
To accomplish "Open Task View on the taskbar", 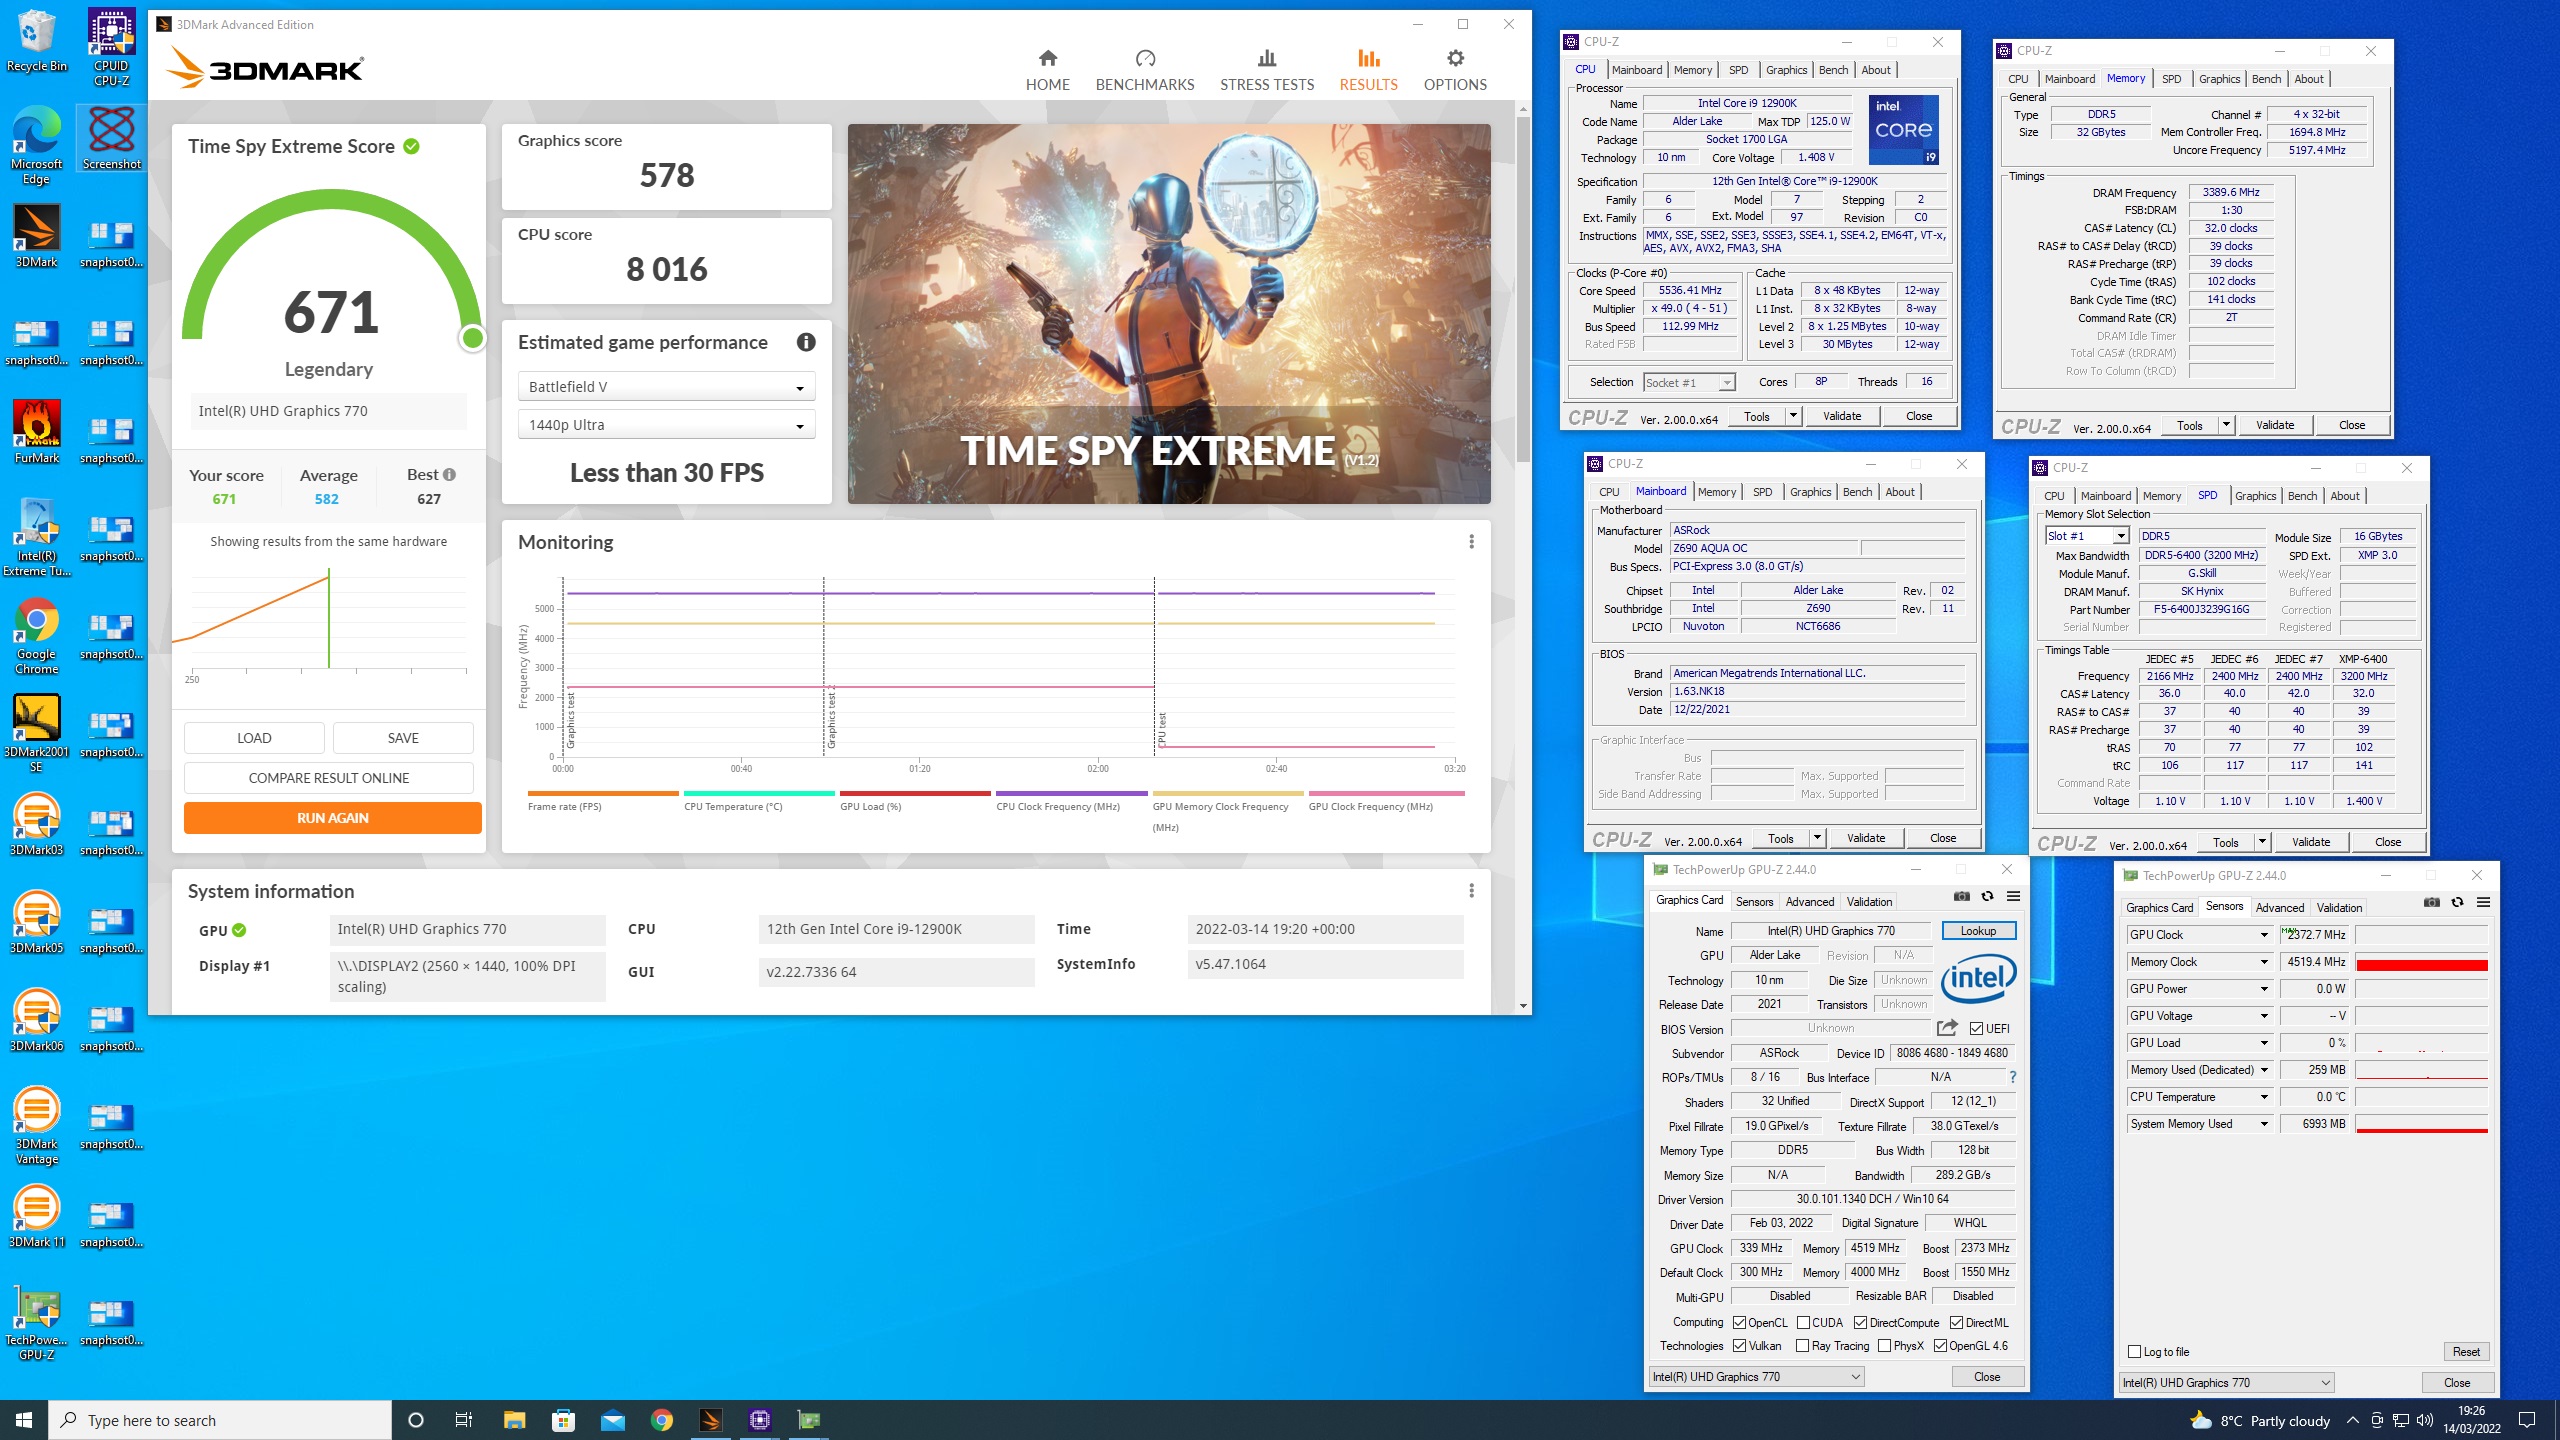I will pos(464,1420).
